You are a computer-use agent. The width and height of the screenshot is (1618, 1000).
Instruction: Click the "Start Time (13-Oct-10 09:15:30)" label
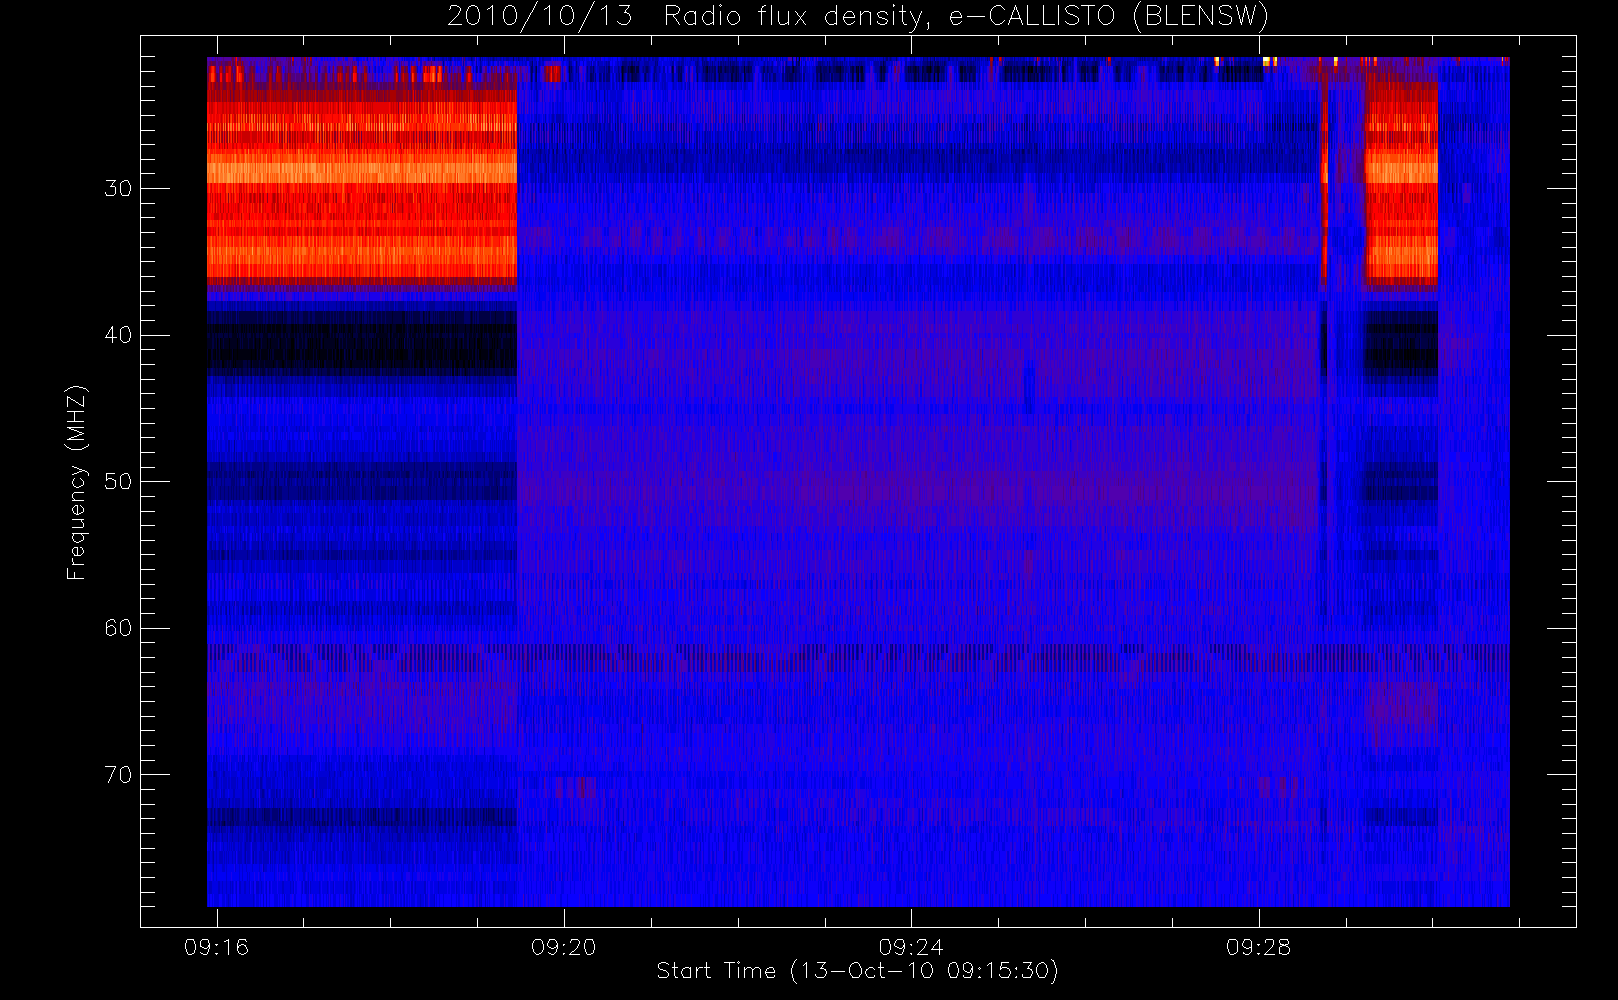[857, 971]
